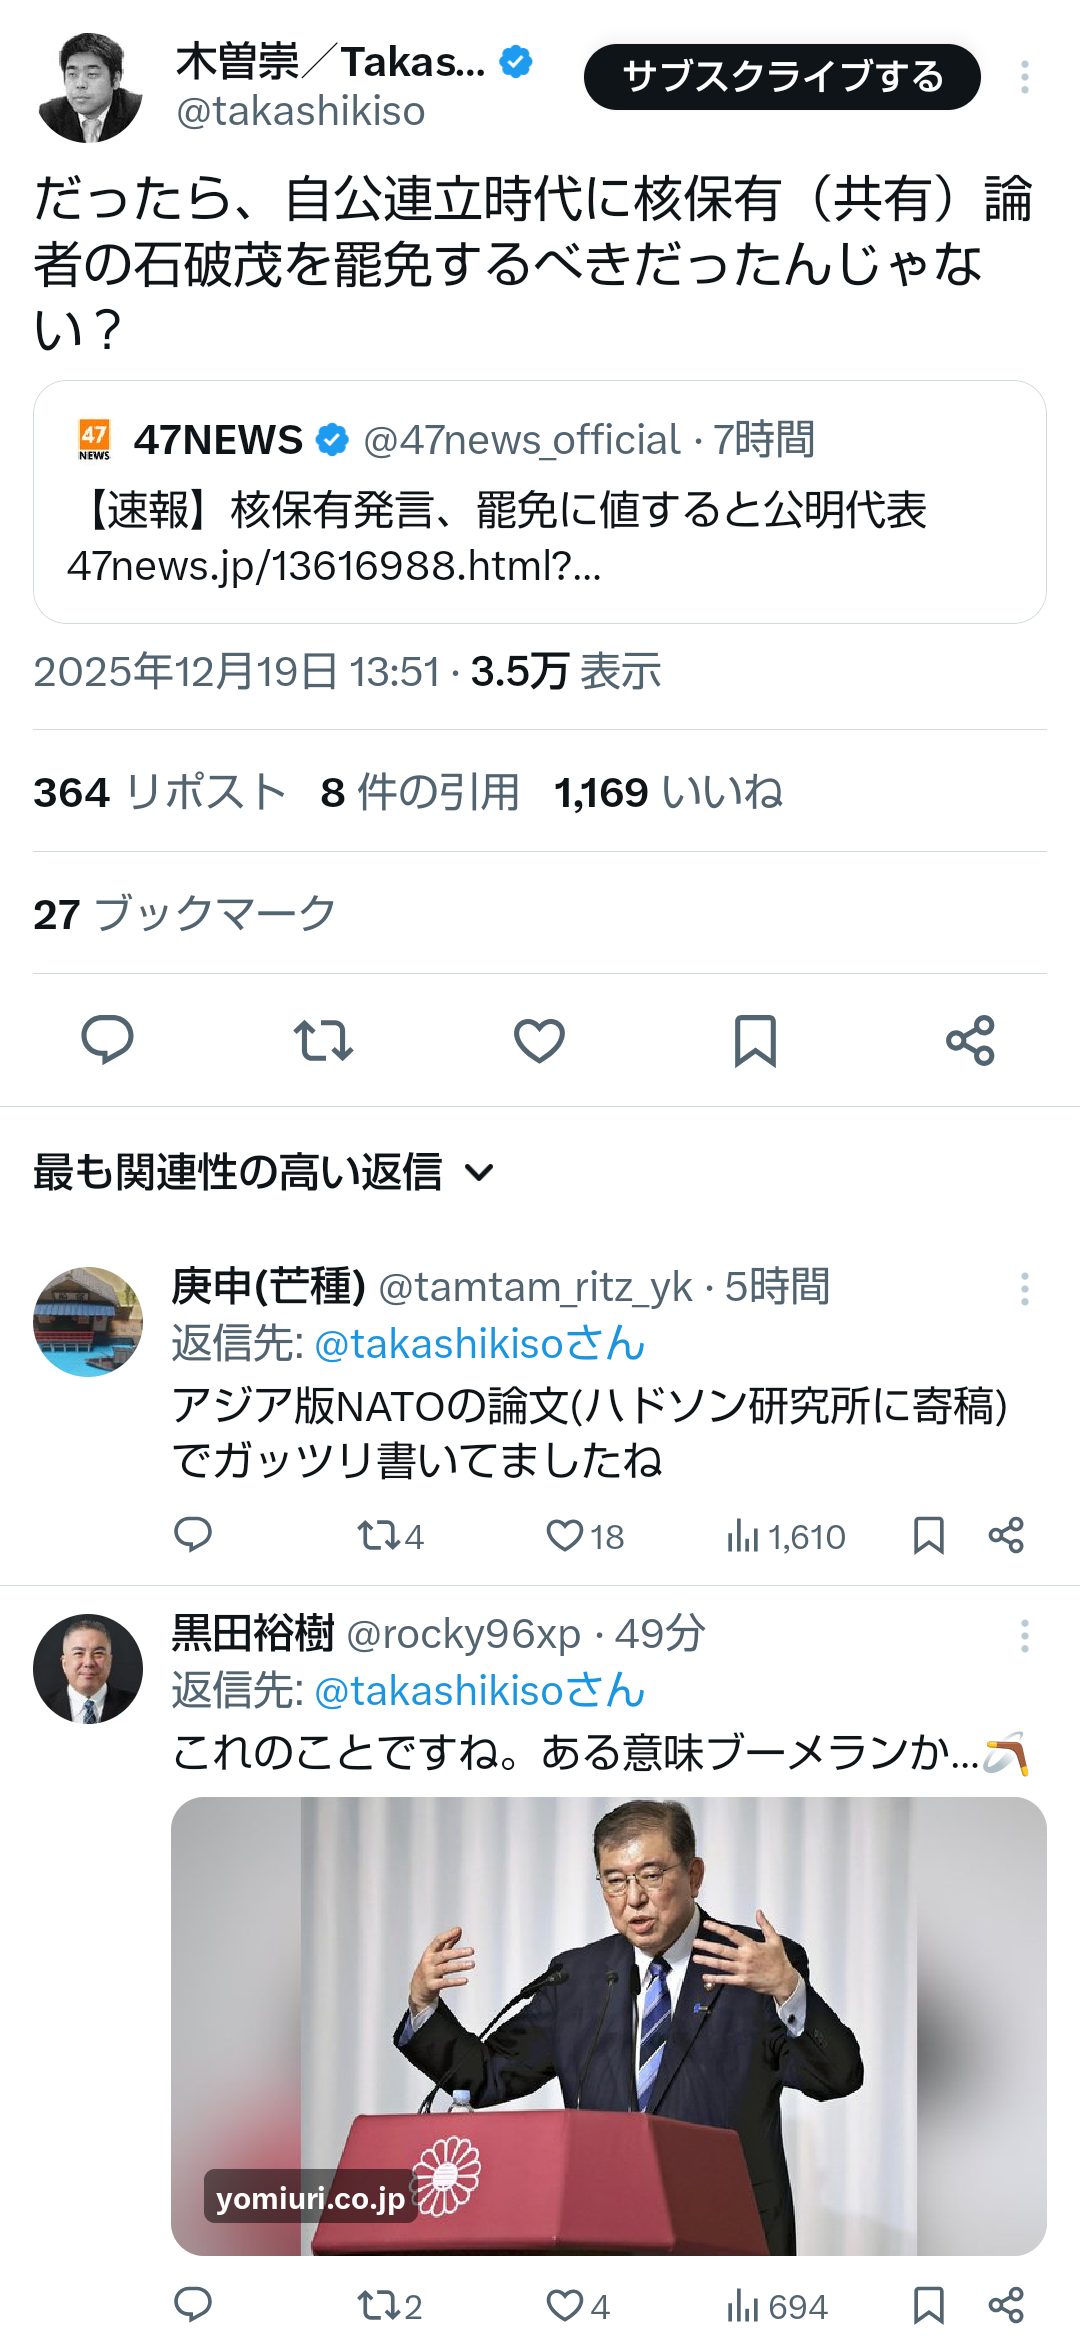View analytics on 庚申(芒種) reply

point(786,1535)
